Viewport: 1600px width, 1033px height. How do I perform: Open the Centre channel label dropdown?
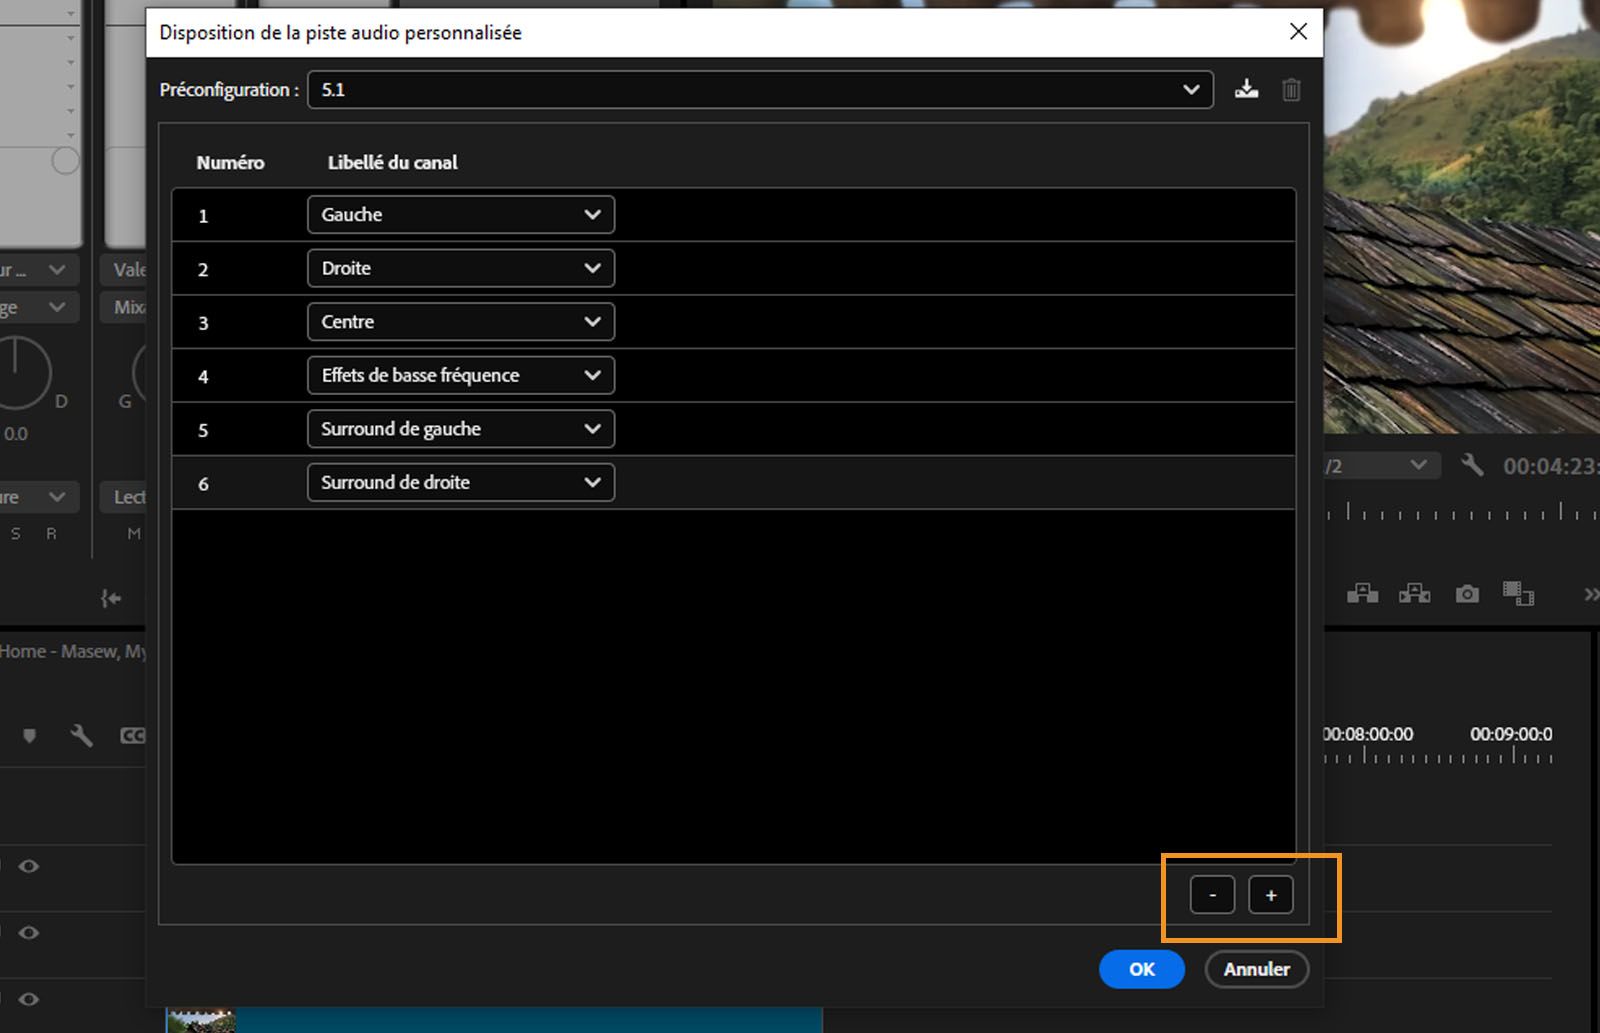click(461, 322)
